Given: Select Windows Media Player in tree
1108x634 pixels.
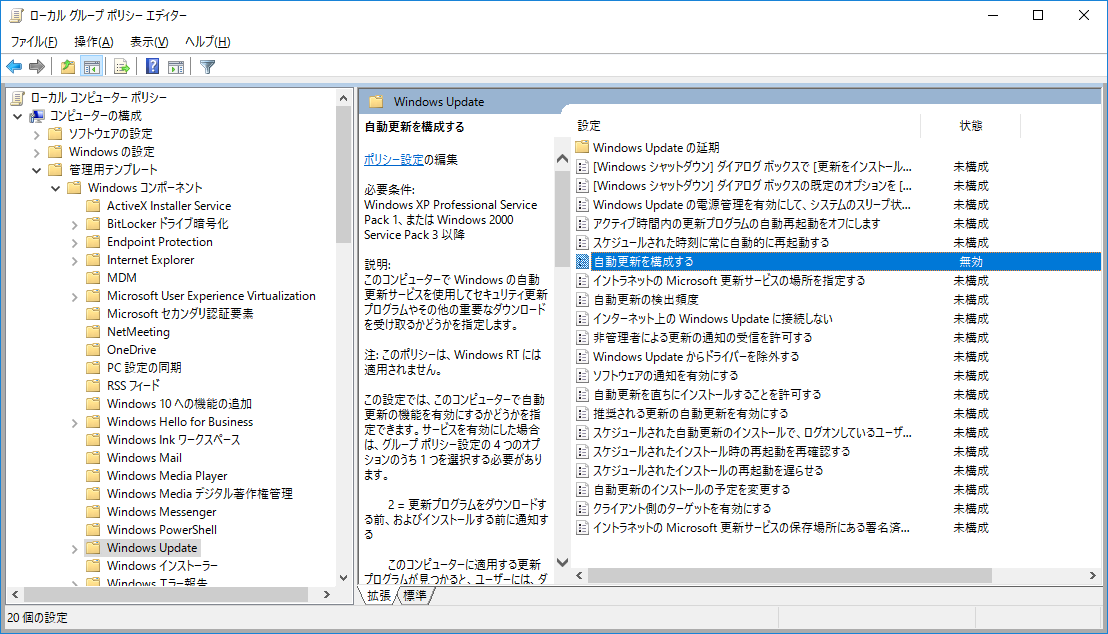Looking at the screenshot, I should click(x=167, y=476).
